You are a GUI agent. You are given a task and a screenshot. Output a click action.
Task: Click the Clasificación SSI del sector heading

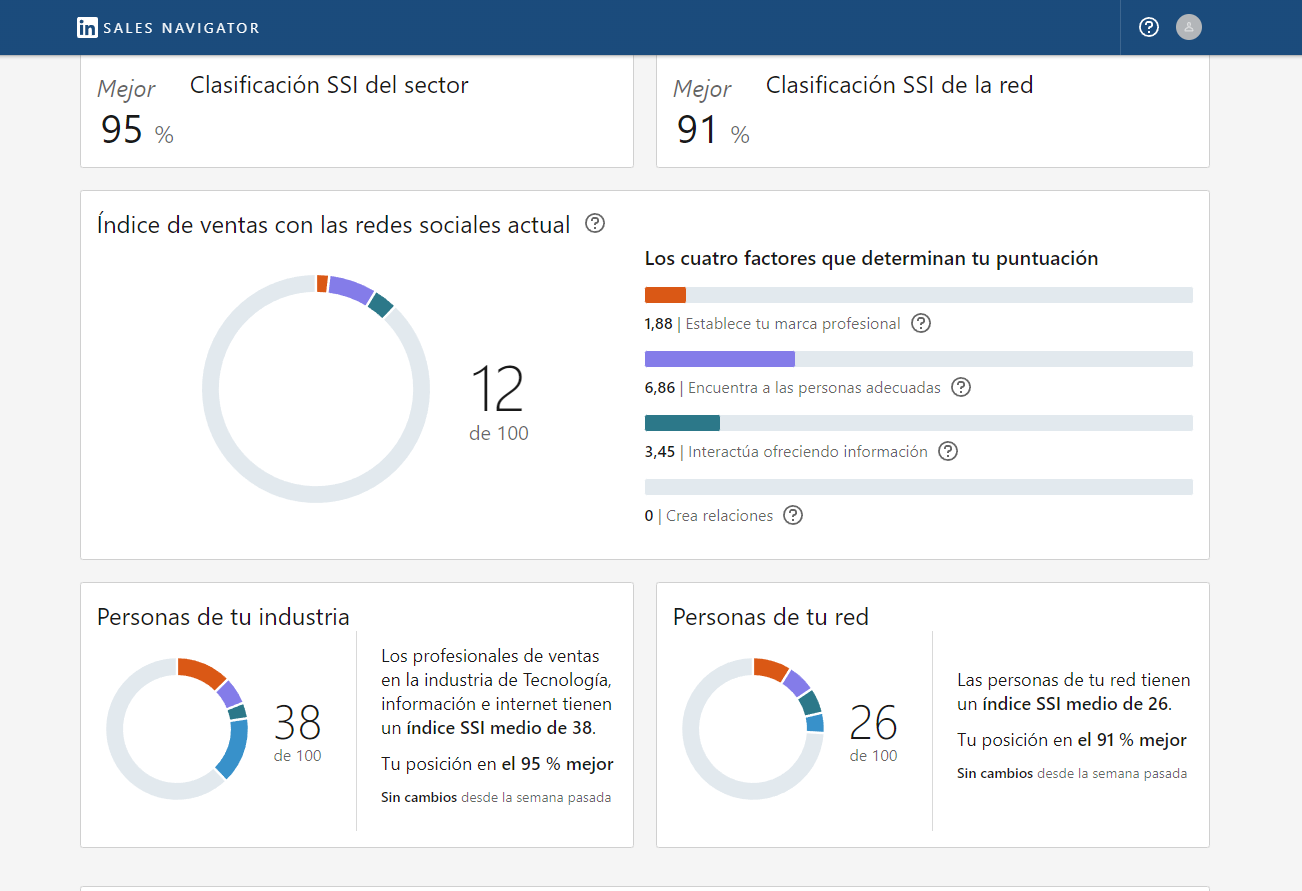tap(329, 85)
